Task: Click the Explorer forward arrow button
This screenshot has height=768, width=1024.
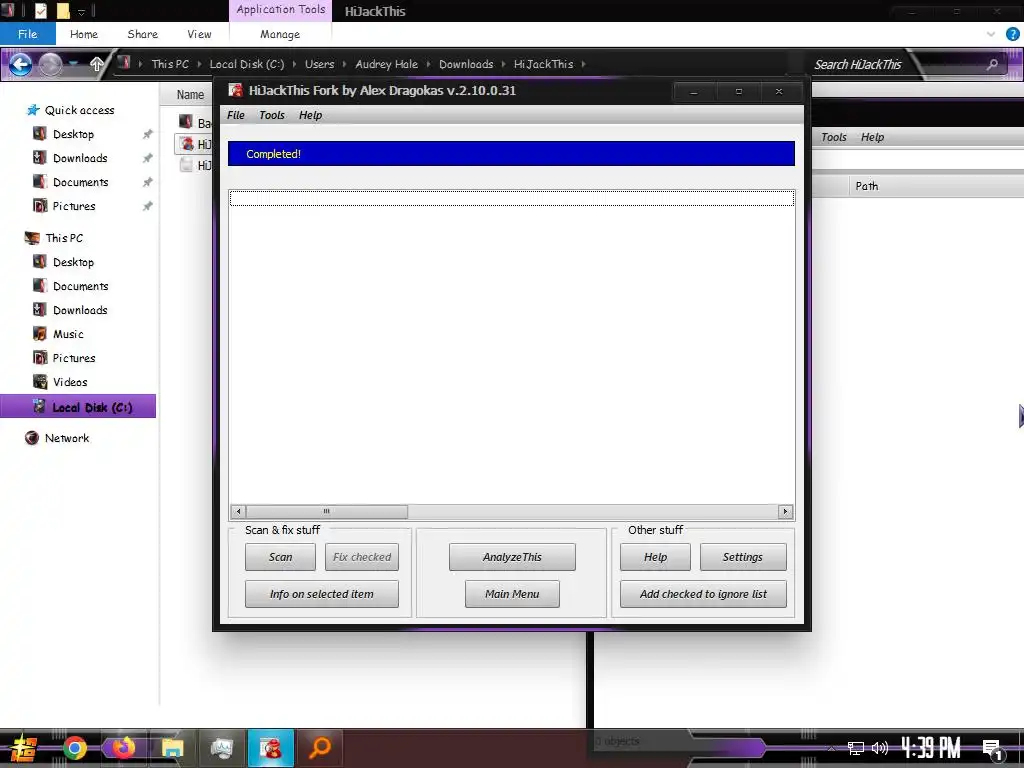Action: (x=50, y=64)
